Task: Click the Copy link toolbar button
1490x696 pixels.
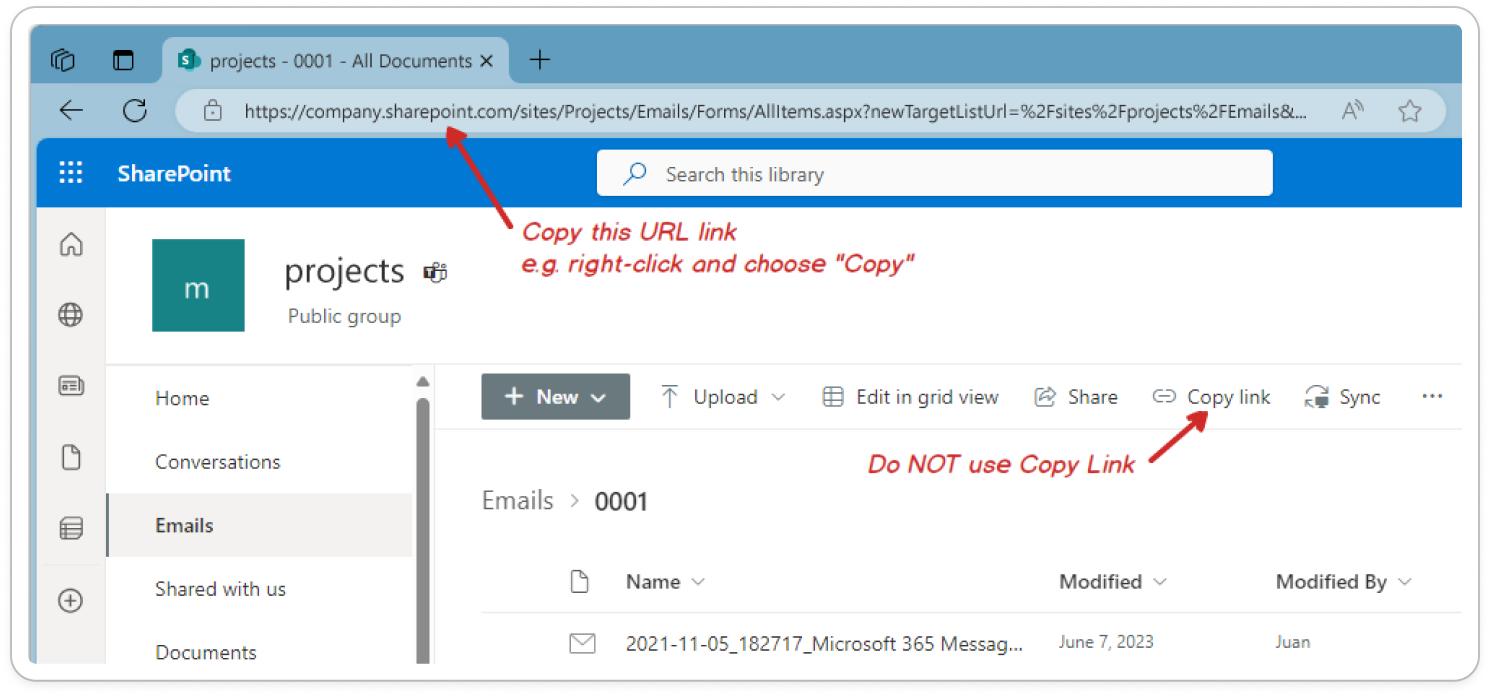Action: (1212, 397)
